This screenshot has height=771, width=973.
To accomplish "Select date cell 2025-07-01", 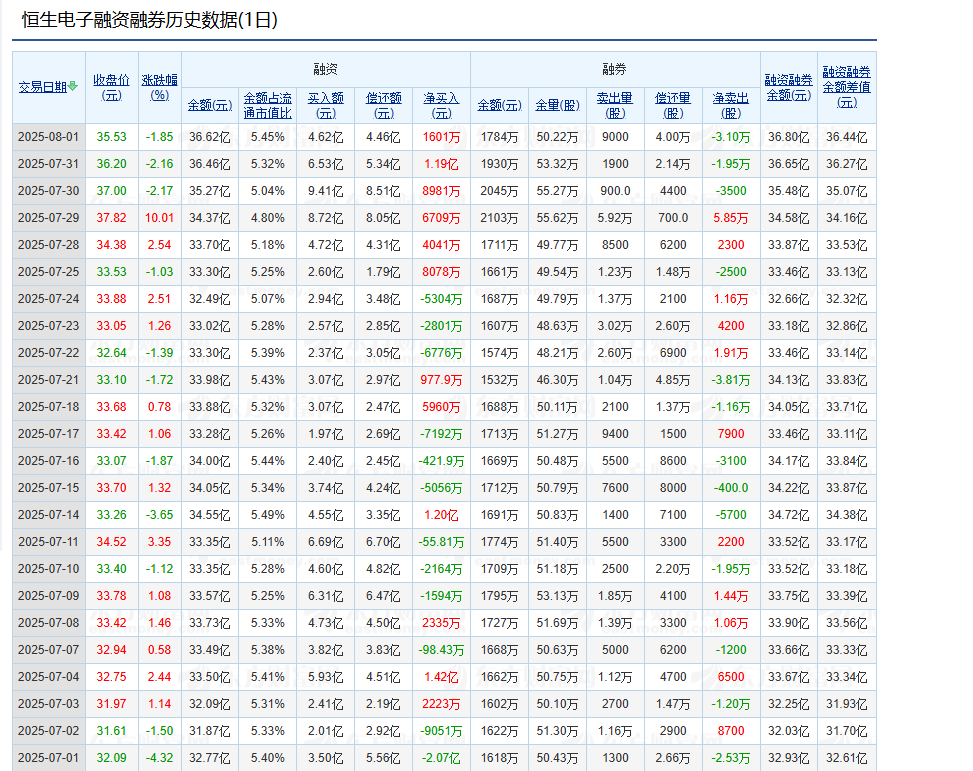I will pyautogui.click(x=49, y=758).
